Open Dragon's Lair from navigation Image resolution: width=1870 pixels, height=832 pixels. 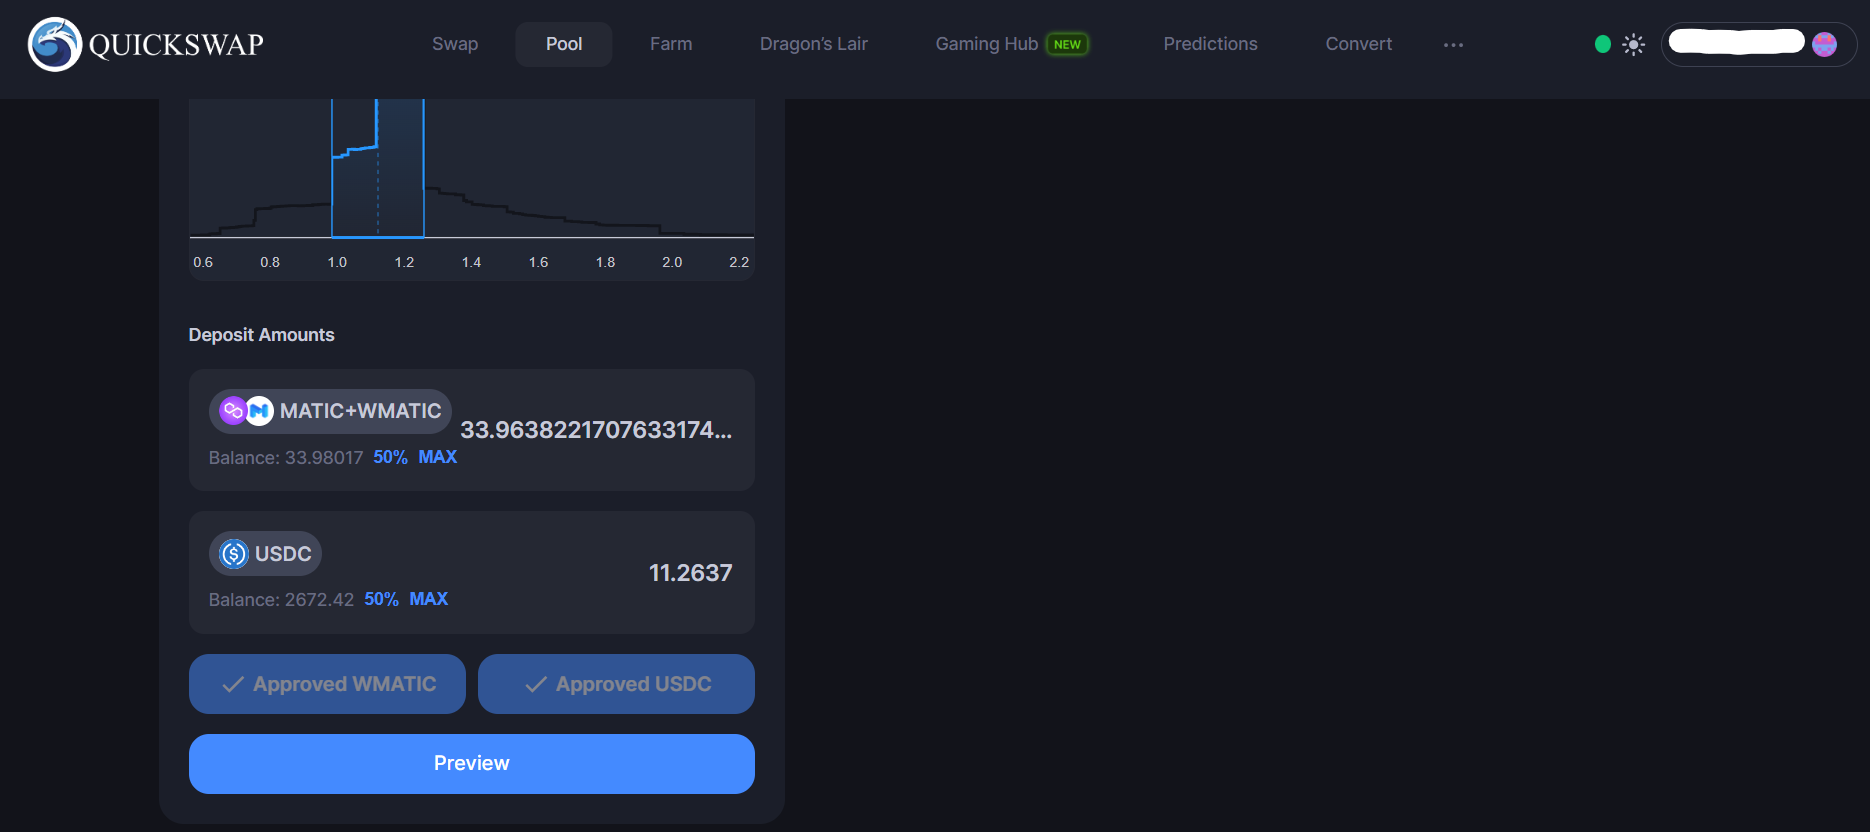(x=813, y=44)
